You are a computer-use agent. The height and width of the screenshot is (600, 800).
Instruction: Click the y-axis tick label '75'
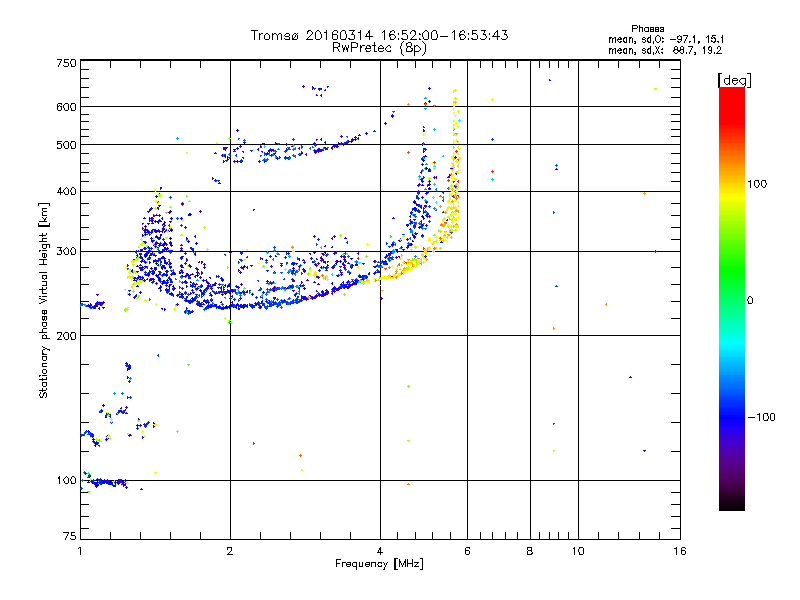click(70, 536)
